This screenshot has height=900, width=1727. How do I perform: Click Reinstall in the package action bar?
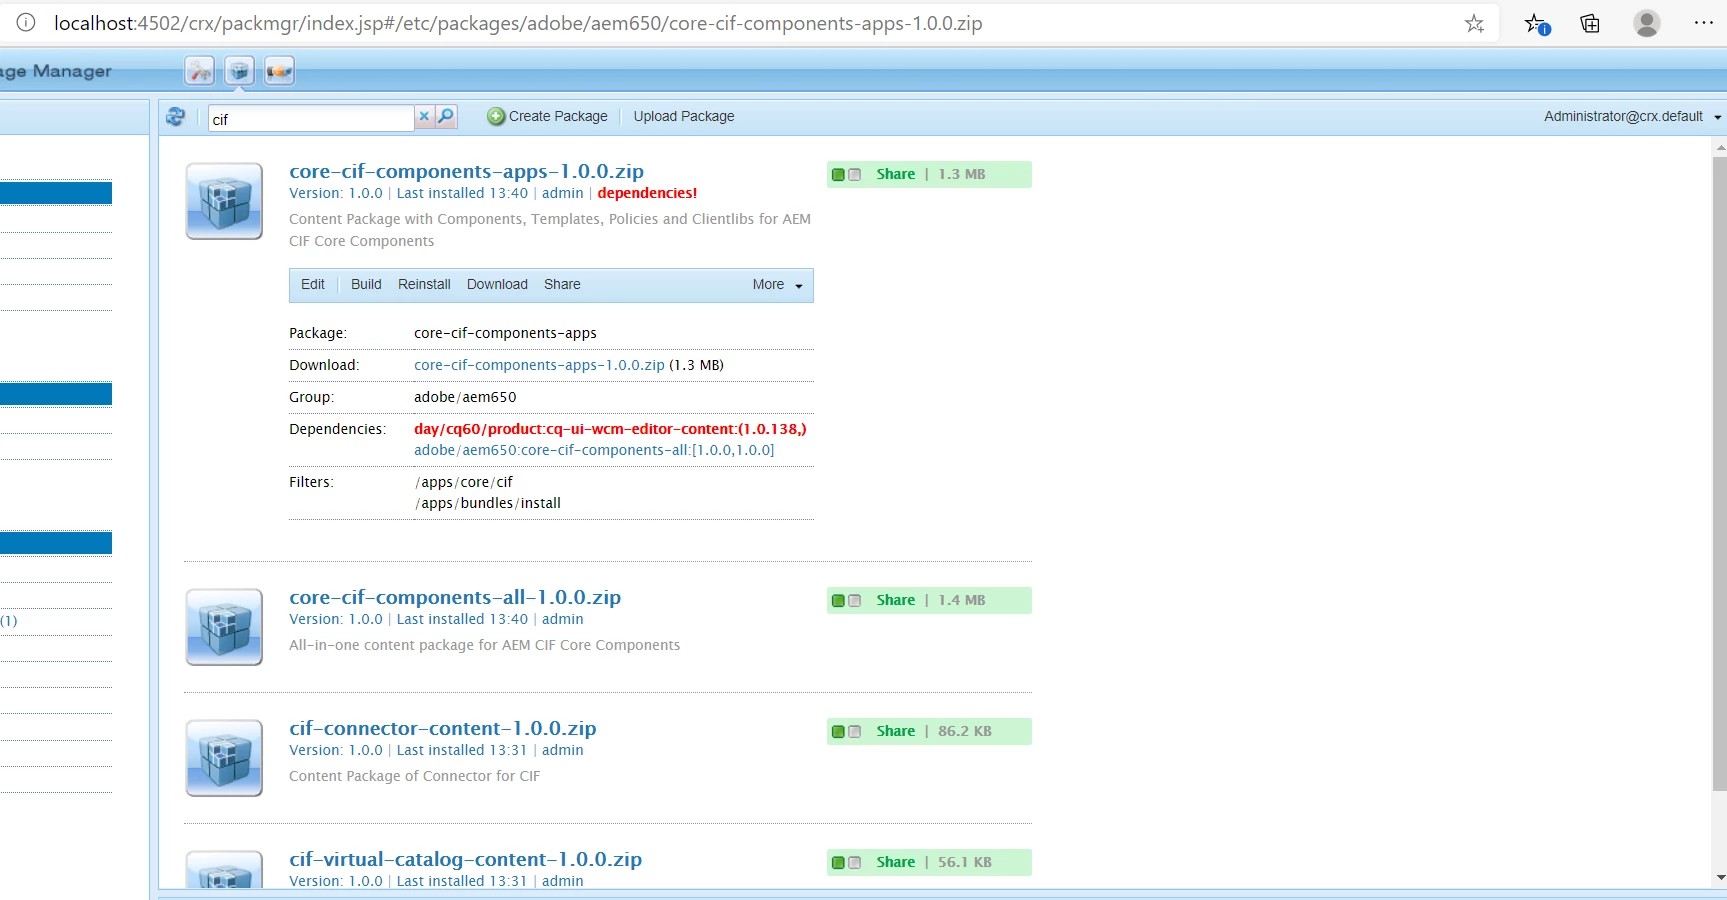pos(424,285)
